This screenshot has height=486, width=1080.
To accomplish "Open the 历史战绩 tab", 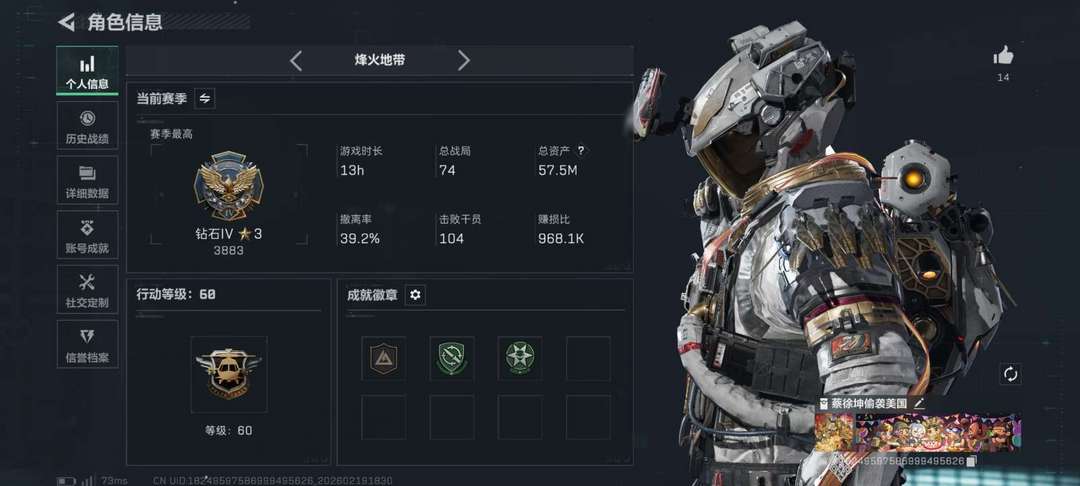I will [x=87, y=127].
